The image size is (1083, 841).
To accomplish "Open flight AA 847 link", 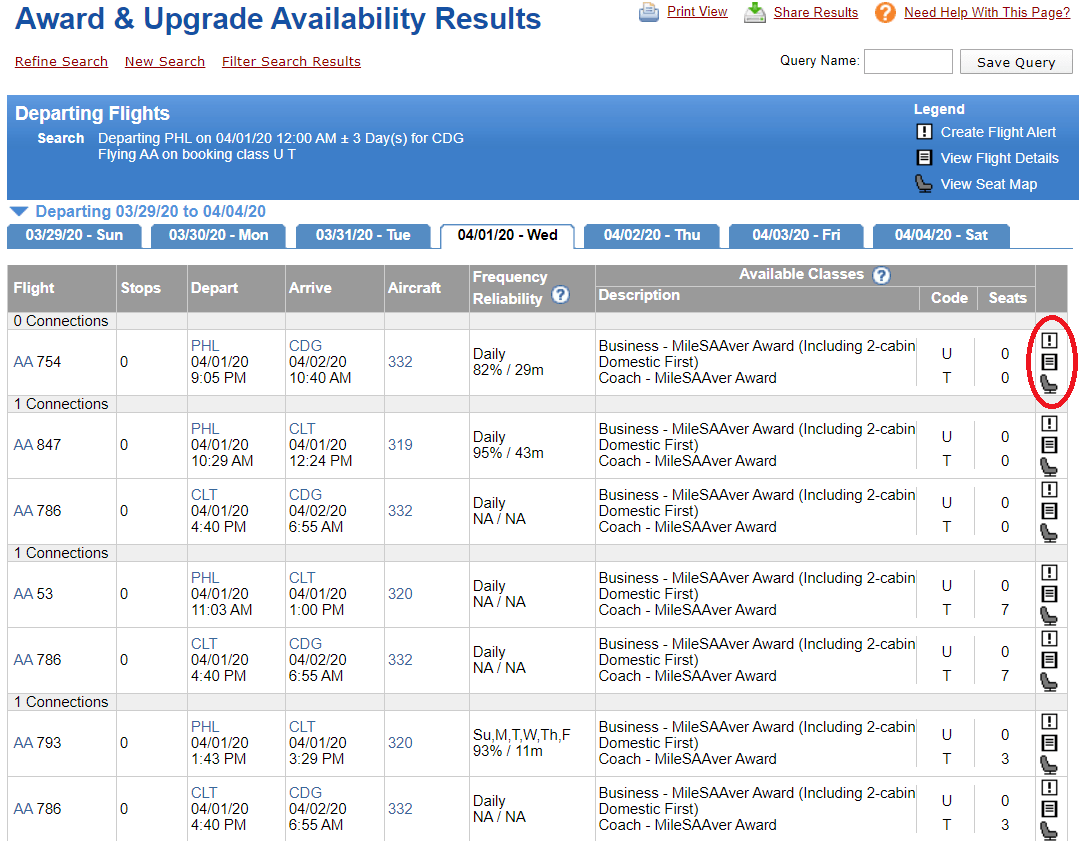I will (37, 445).
